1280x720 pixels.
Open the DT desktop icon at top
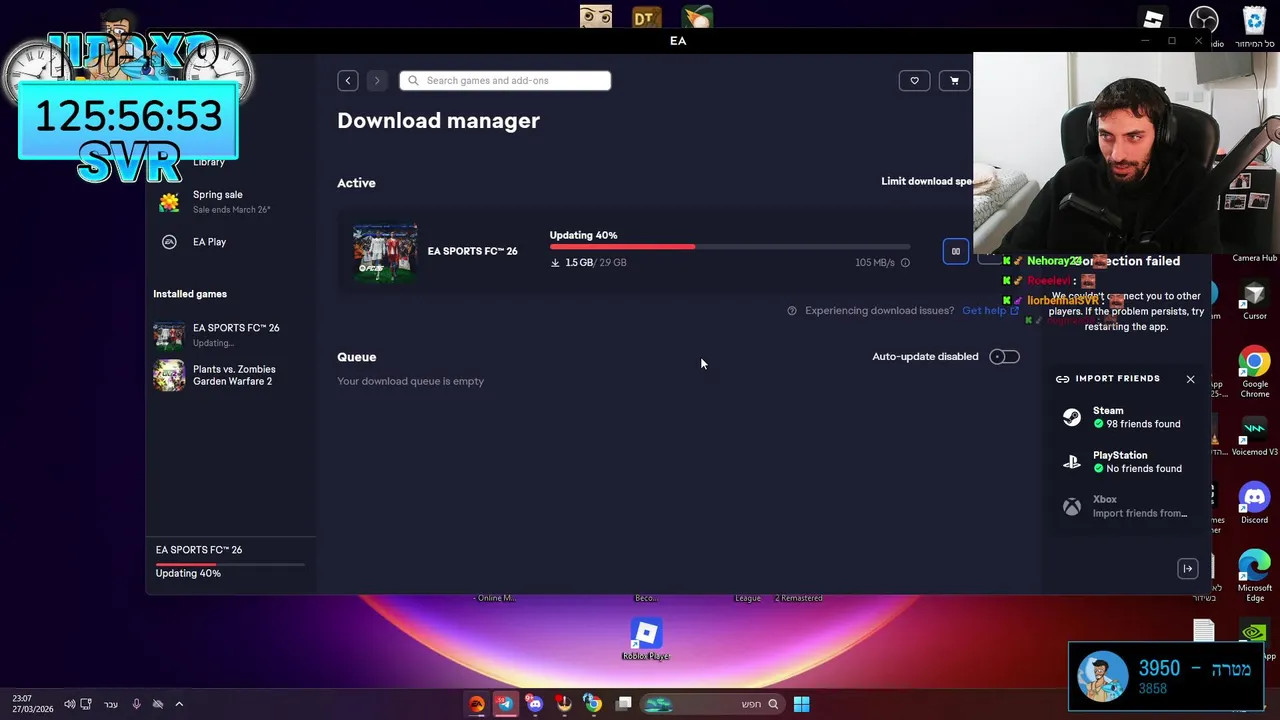645,17
